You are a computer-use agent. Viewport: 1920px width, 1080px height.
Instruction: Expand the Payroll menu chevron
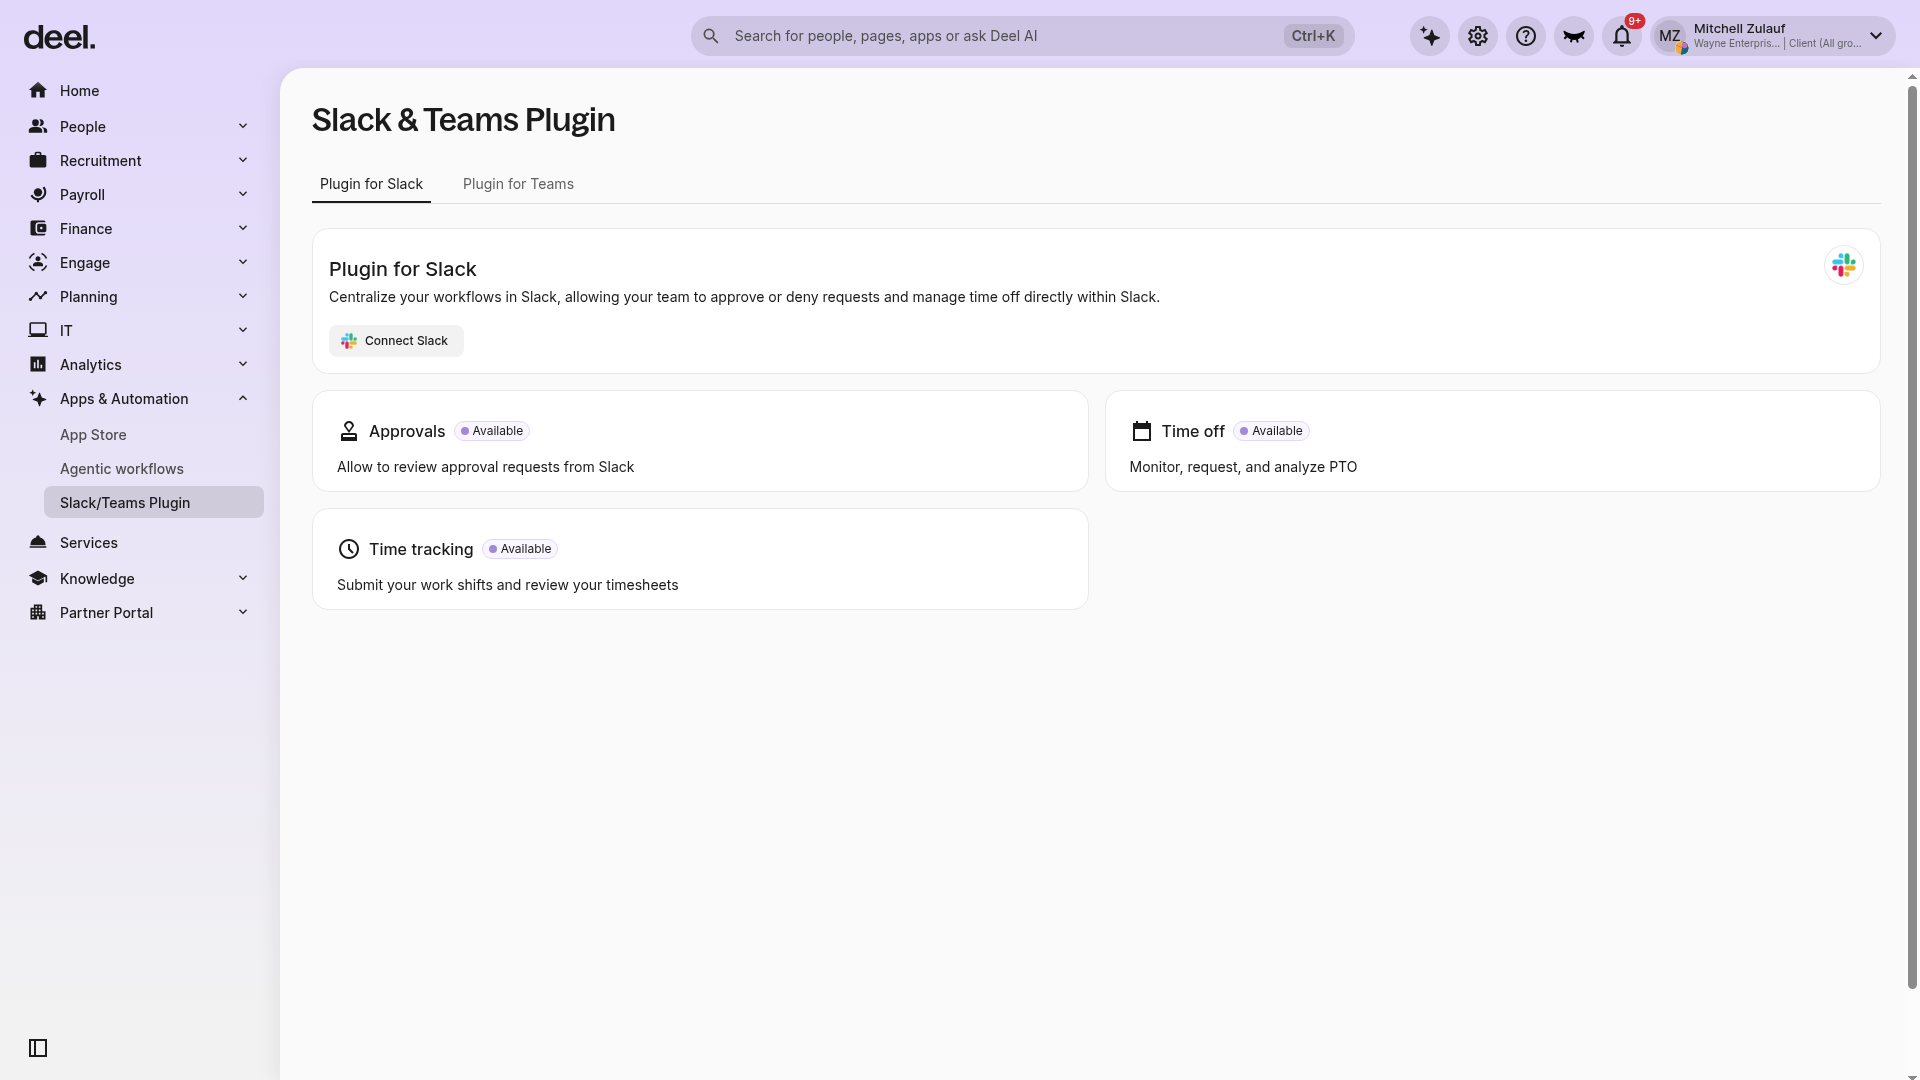tap(243, 194)
